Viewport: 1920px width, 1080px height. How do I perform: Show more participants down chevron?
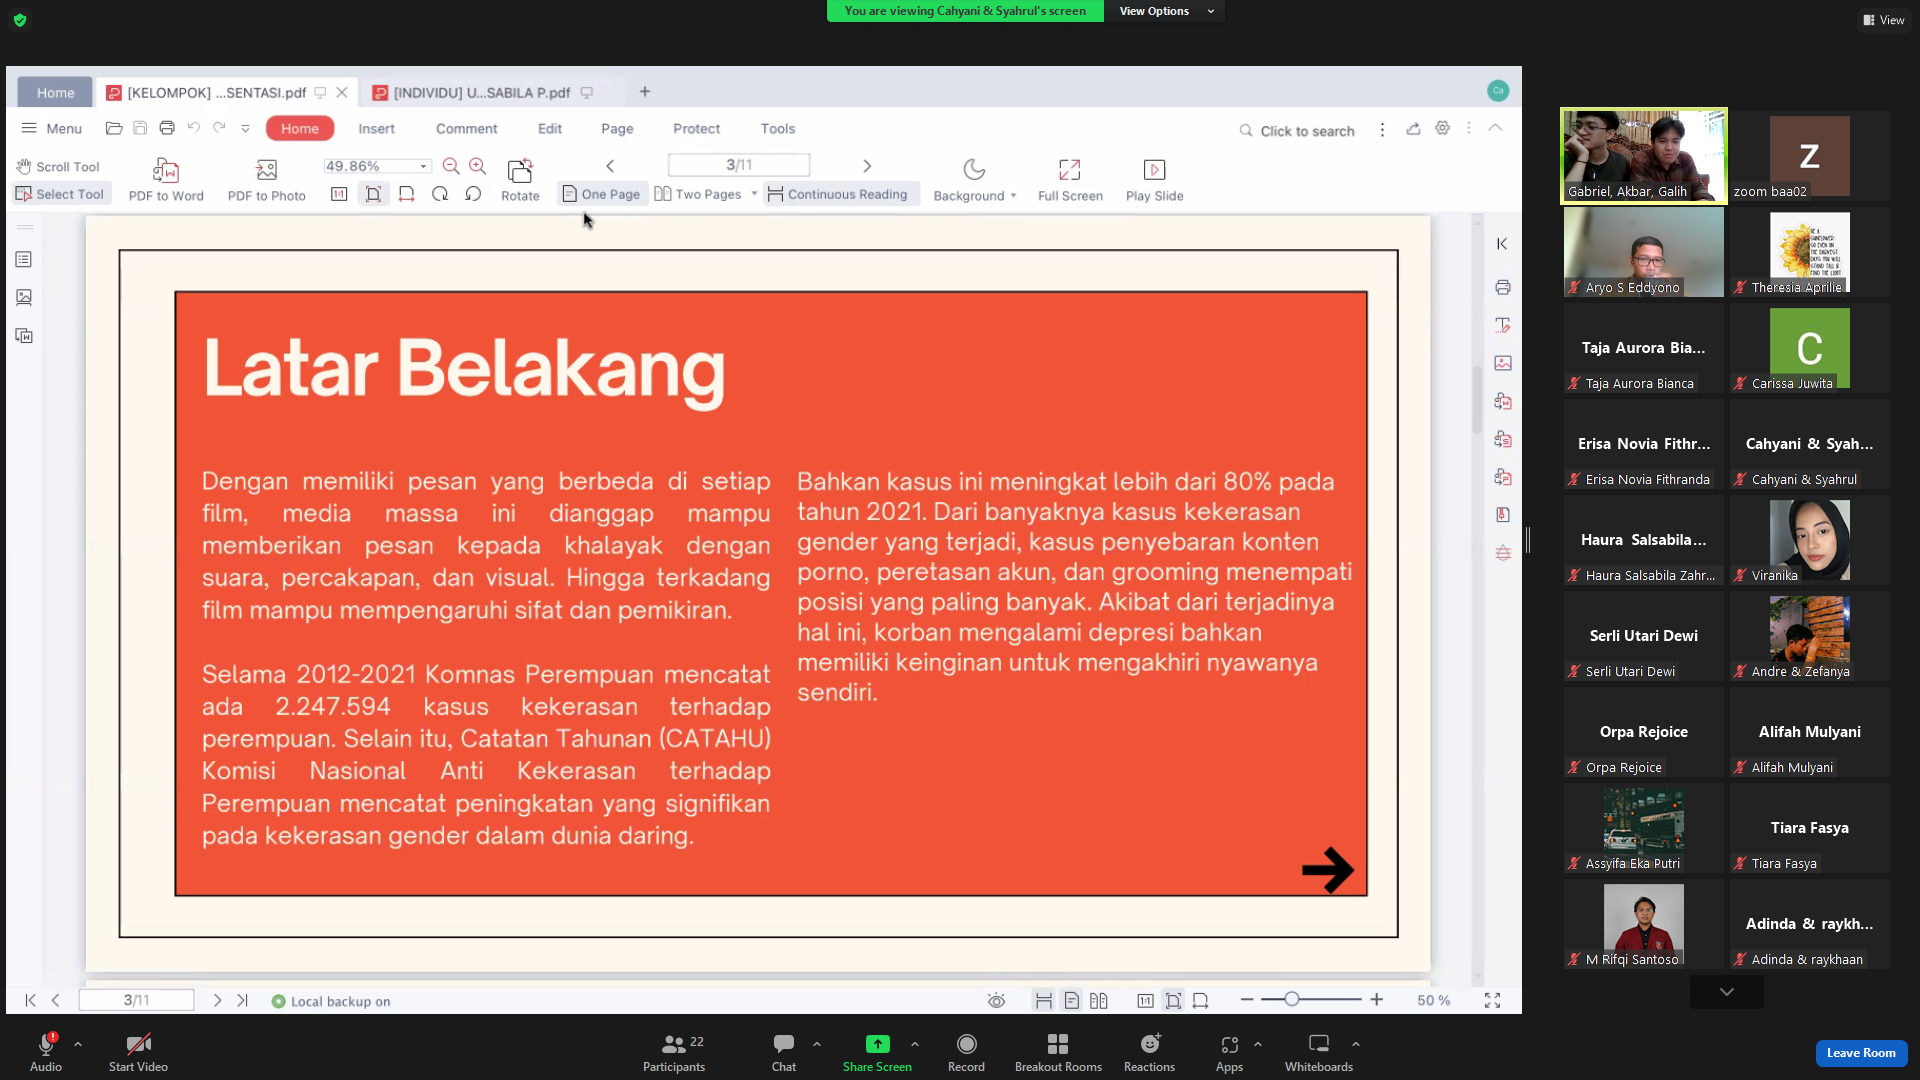(1727, 992)
